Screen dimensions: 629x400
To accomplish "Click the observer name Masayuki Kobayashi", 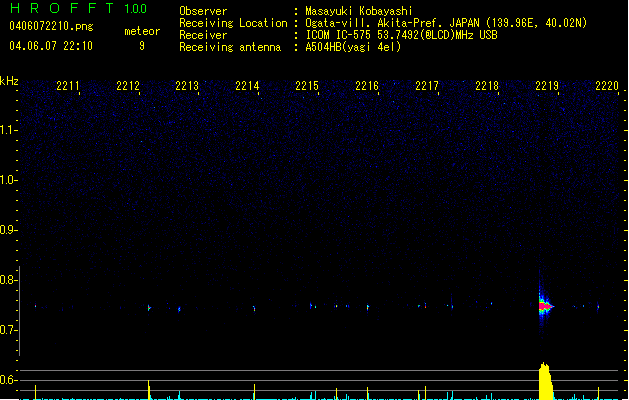I will click(x=359, y=11).
